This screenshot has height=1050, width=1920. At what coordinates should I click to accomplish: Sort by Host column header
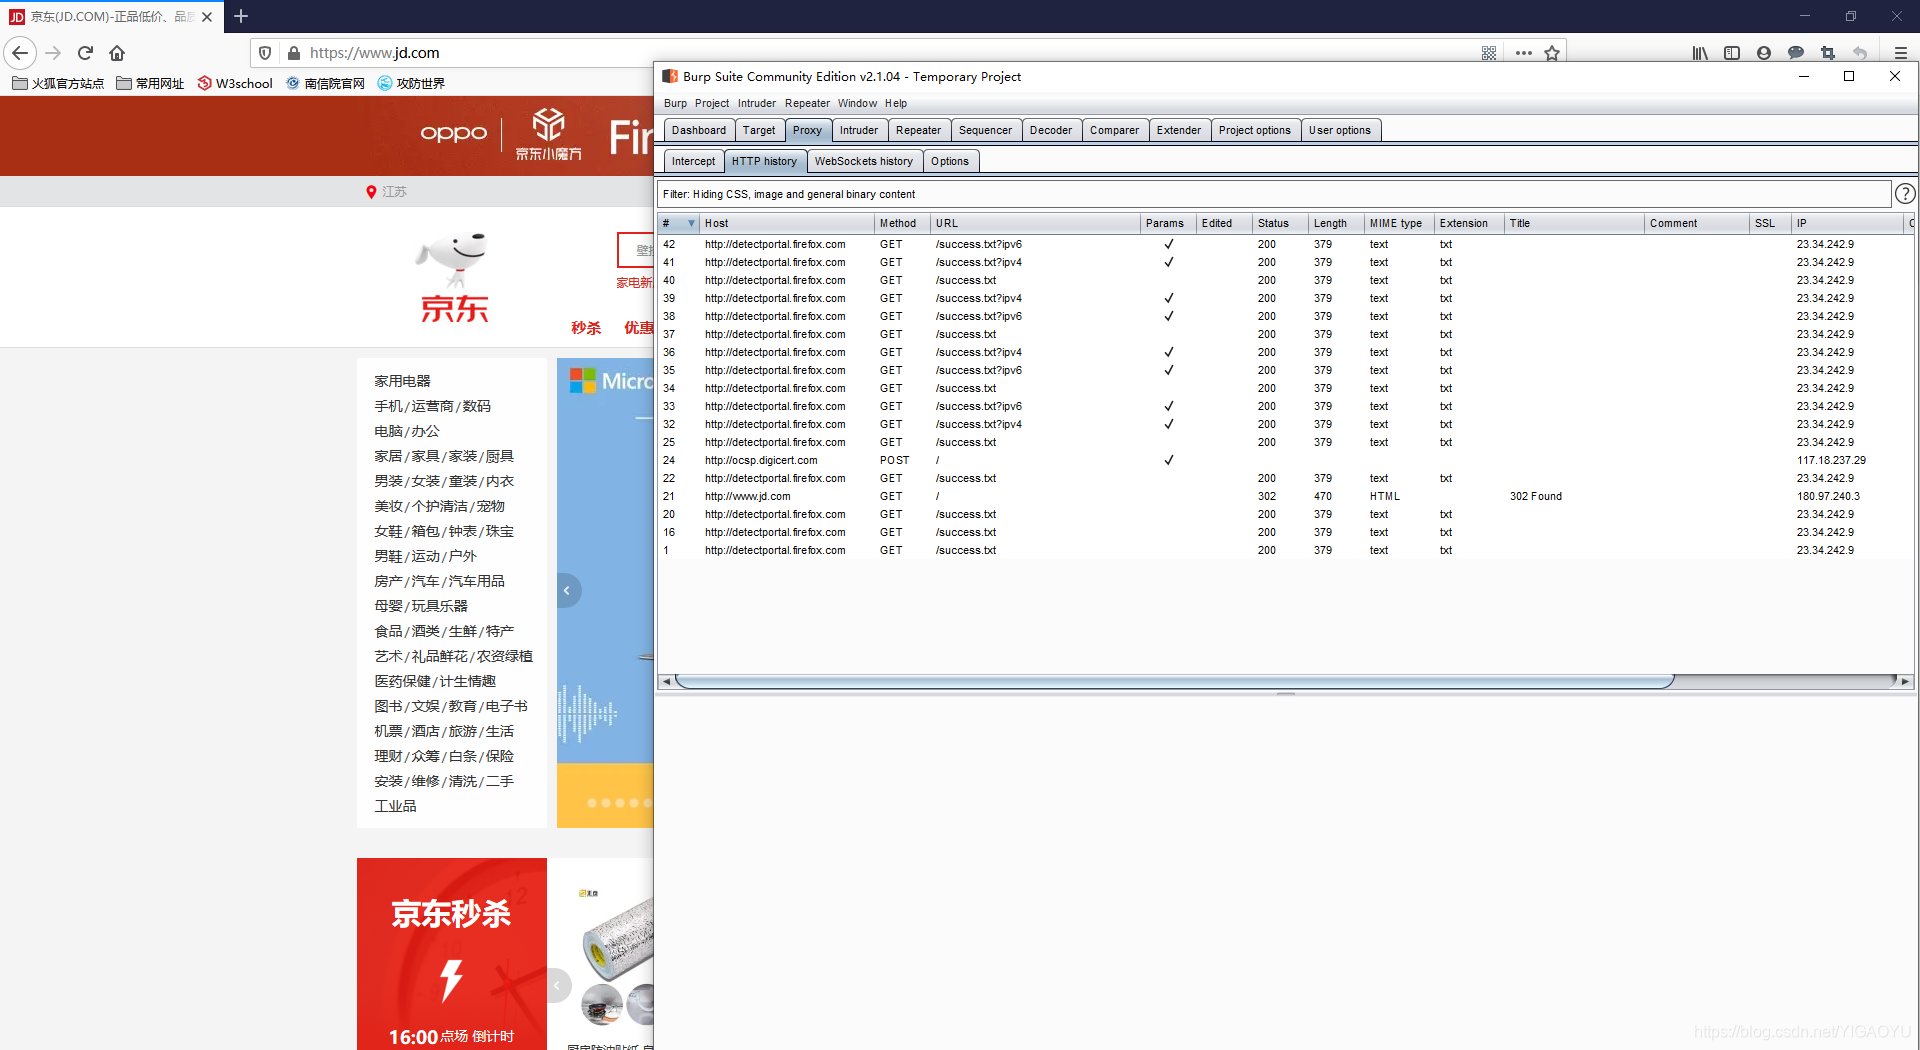tap(787, 223)
